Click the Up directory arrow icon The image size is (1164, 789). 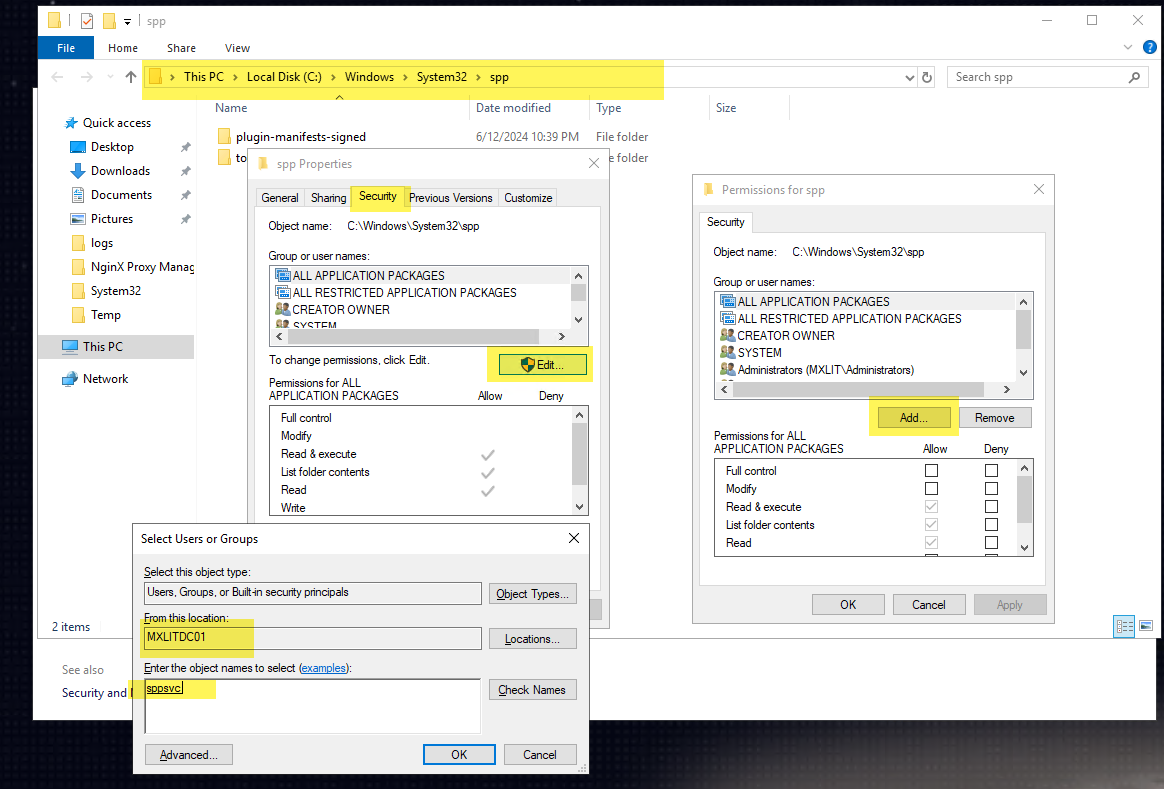pyautogui.click(x=130, y=77)
